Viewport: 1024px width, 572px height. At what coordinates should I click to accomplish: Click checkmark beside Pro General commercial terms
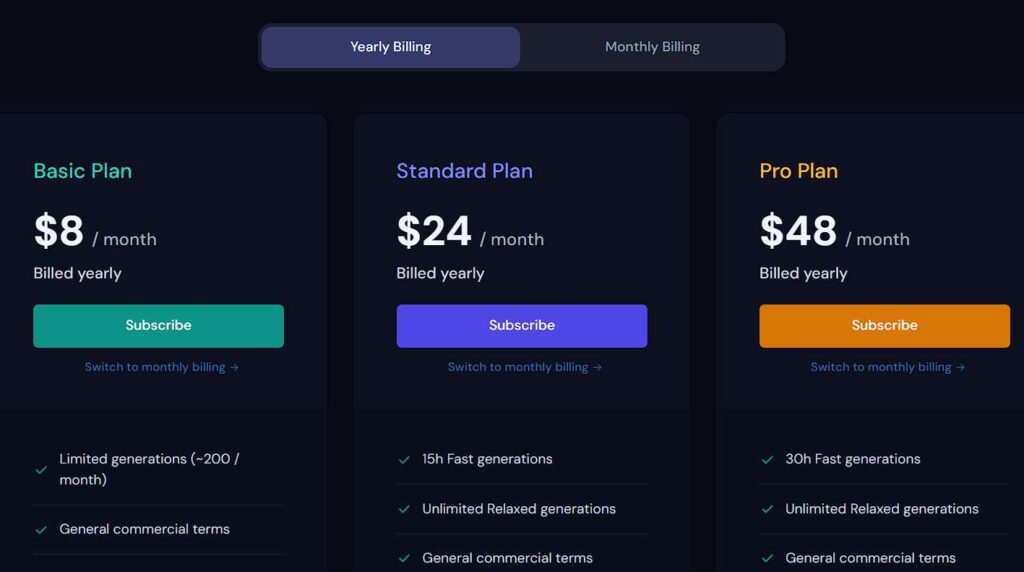tap(767, 559)
